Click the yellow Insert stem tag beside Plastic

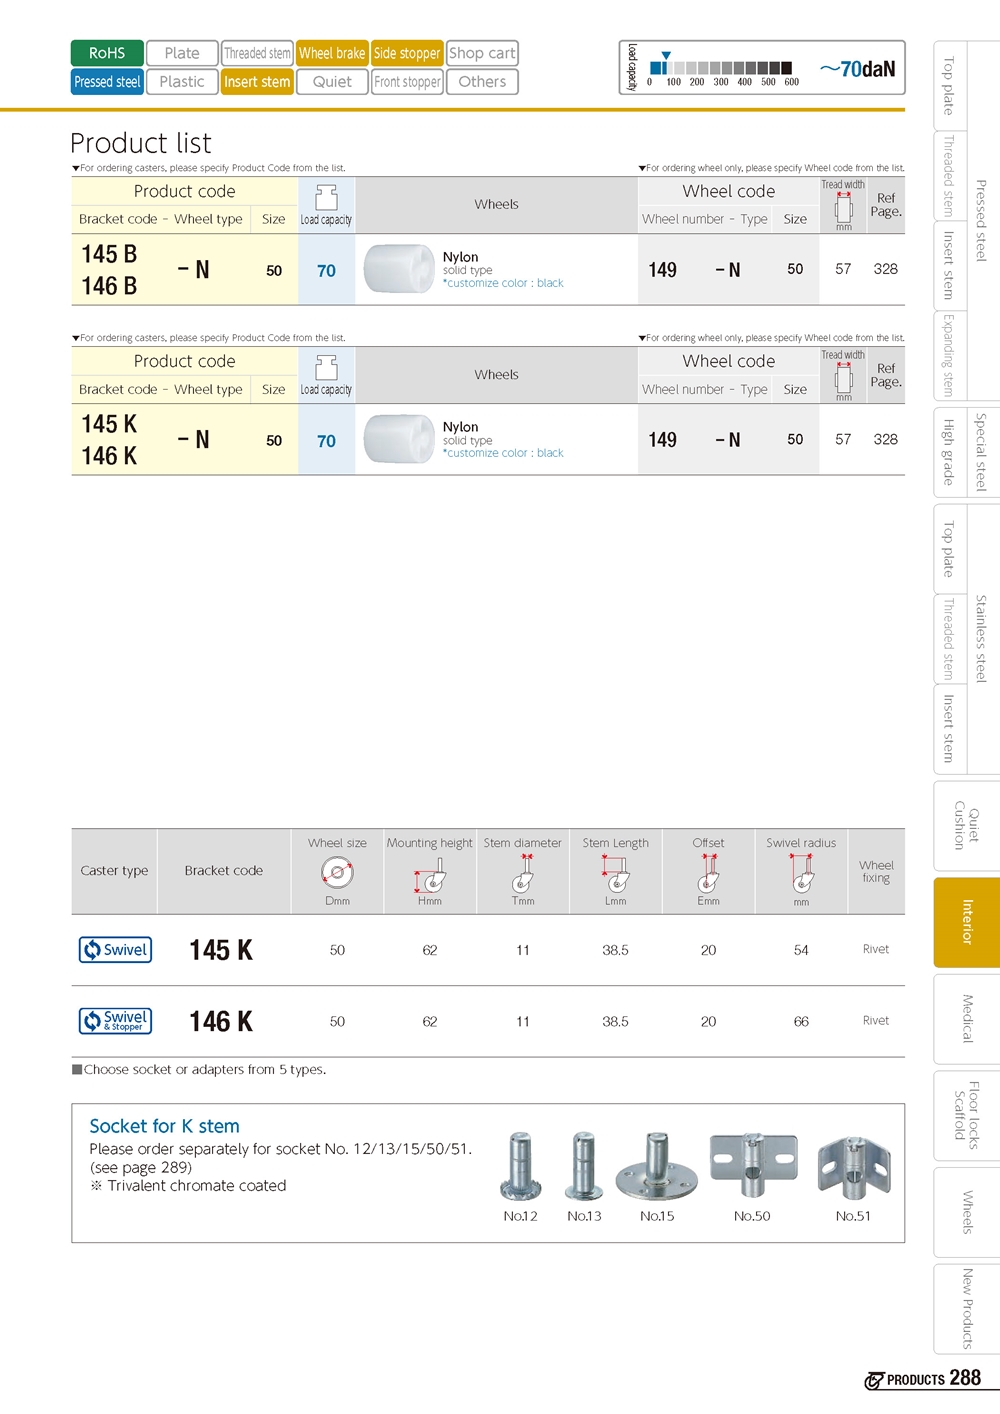pos(257,82)
